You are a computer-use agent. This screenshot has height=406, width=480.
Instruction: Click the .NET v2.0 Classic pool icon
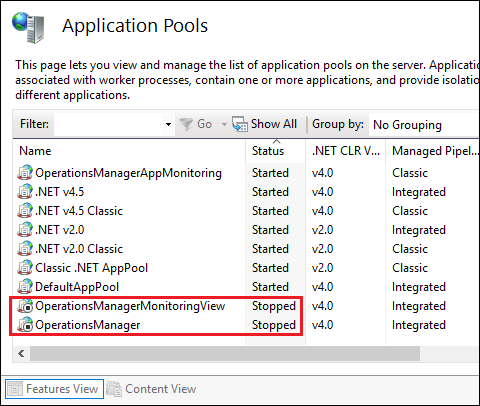(25, 249)
